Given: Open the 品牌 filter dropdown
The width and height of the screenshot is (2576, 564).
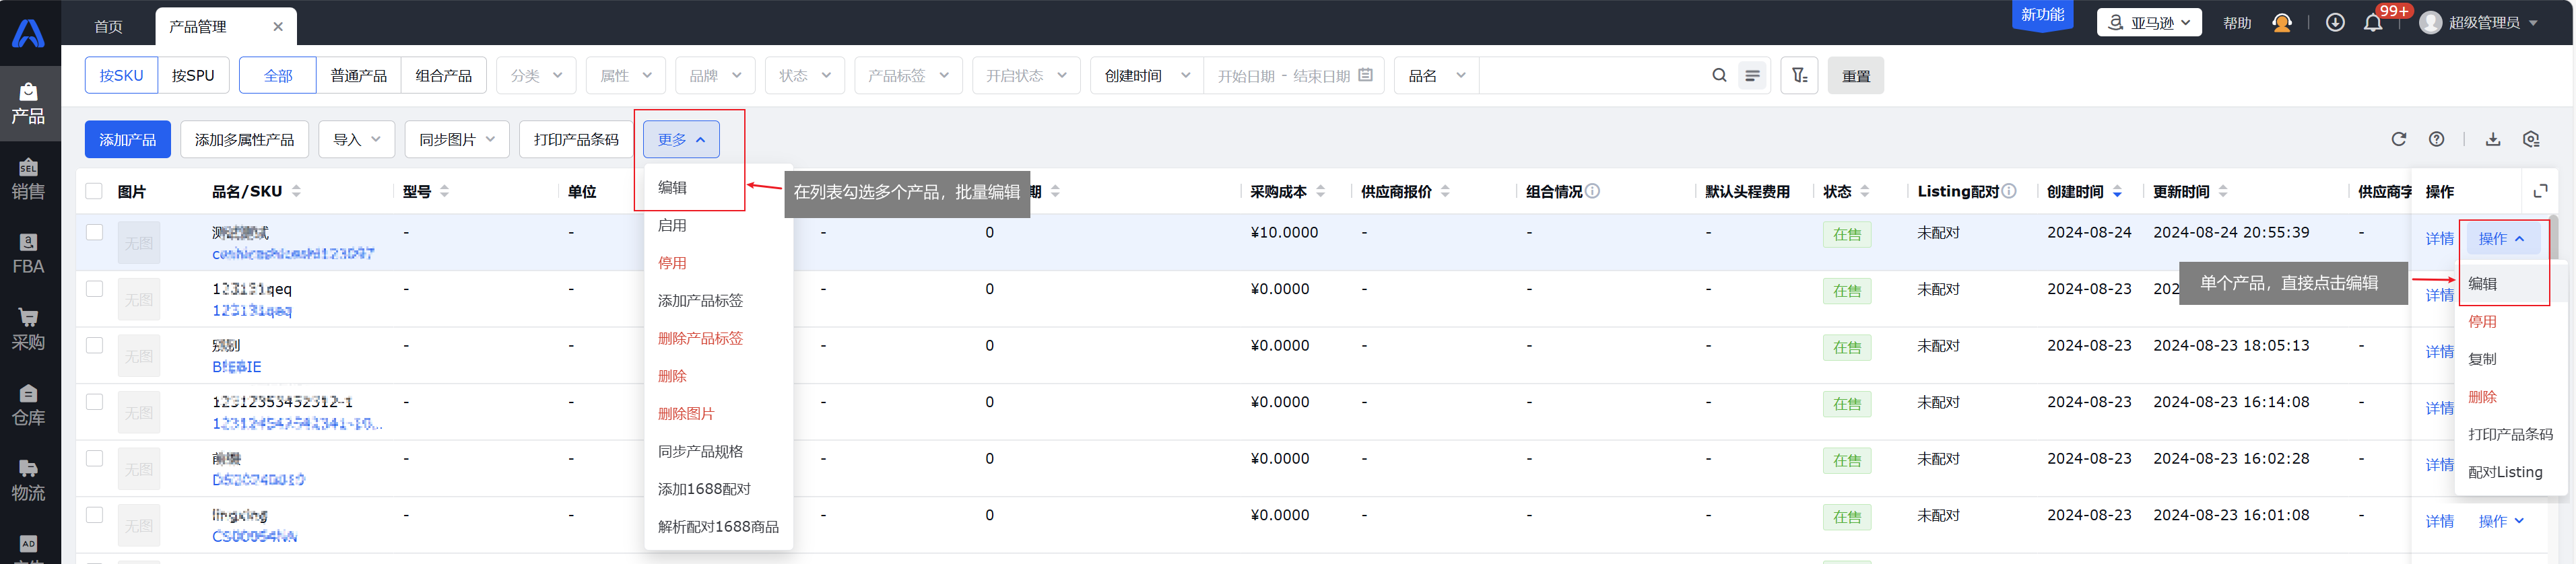Looking at the screenshot, I should pyautogui.click(x=715, y=75).
